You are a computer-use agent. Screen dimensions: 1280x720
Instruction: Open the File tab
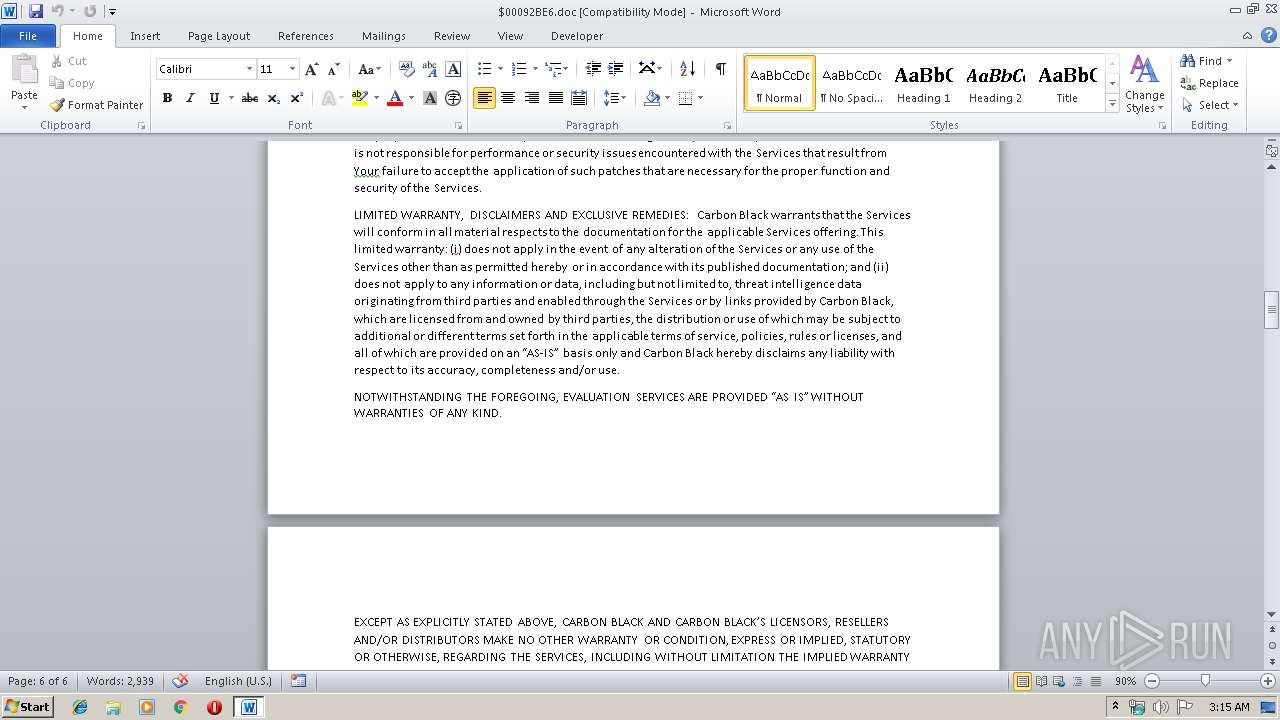(28, 36)
